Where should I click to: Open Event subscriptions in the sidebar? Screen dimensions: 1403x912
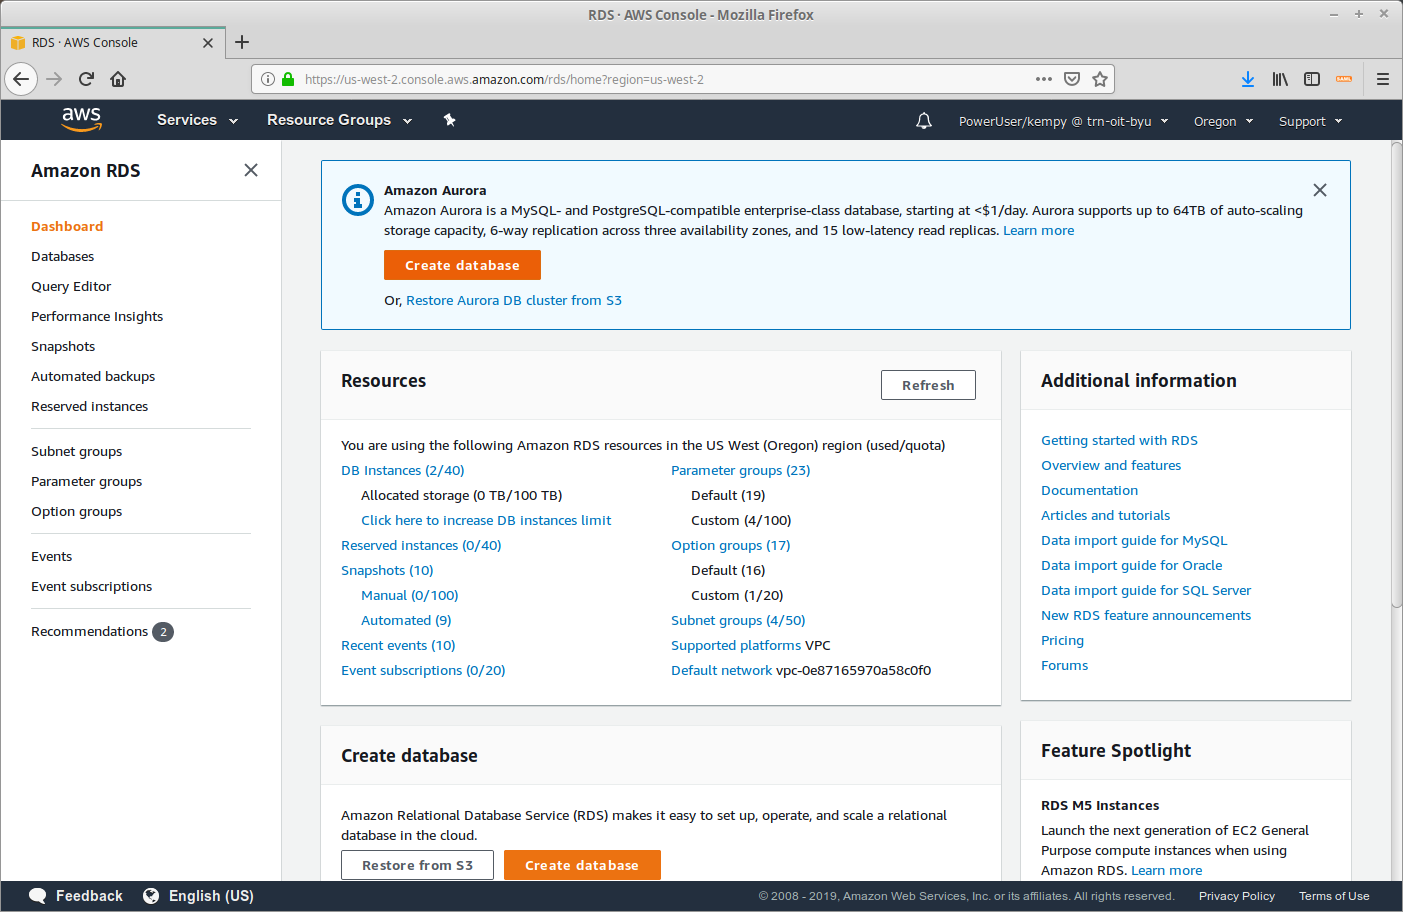coord(91,587)
